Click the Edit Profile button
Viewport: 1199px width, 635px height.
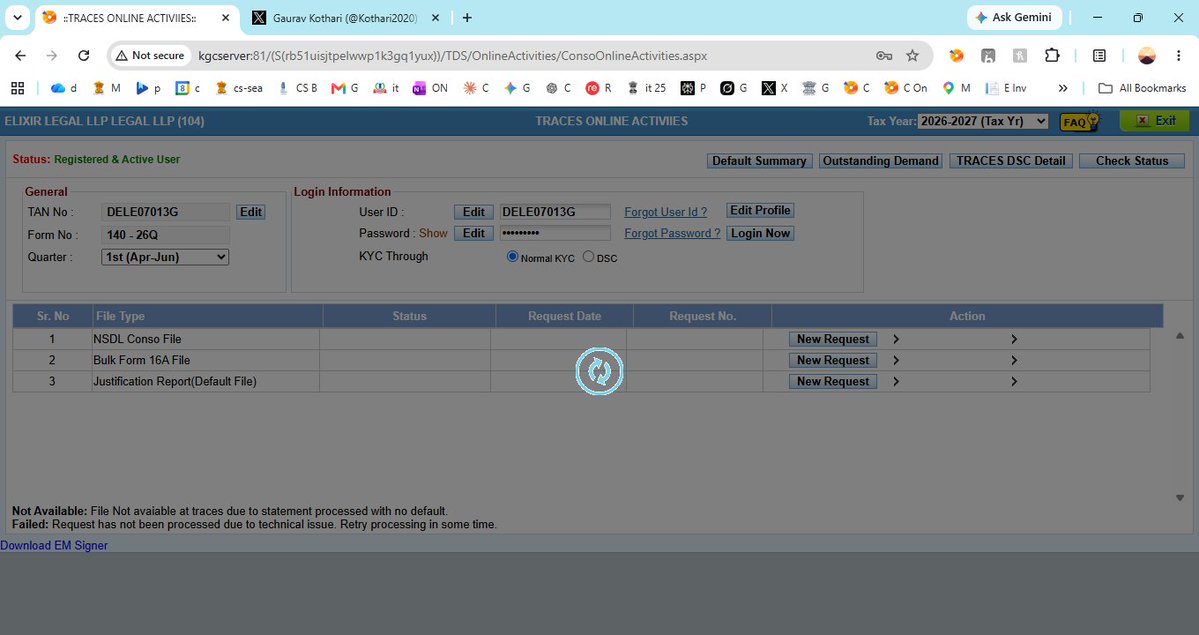click(760, 210)
